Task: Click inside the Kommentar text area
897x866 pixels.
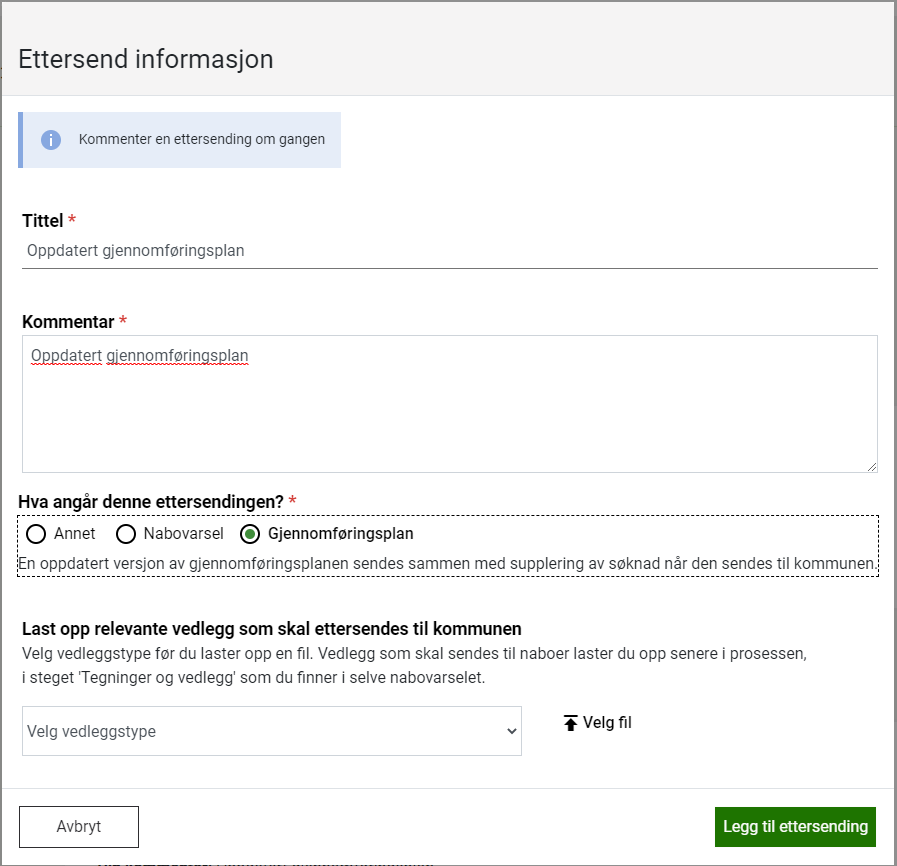Action: tap(449, 410)
